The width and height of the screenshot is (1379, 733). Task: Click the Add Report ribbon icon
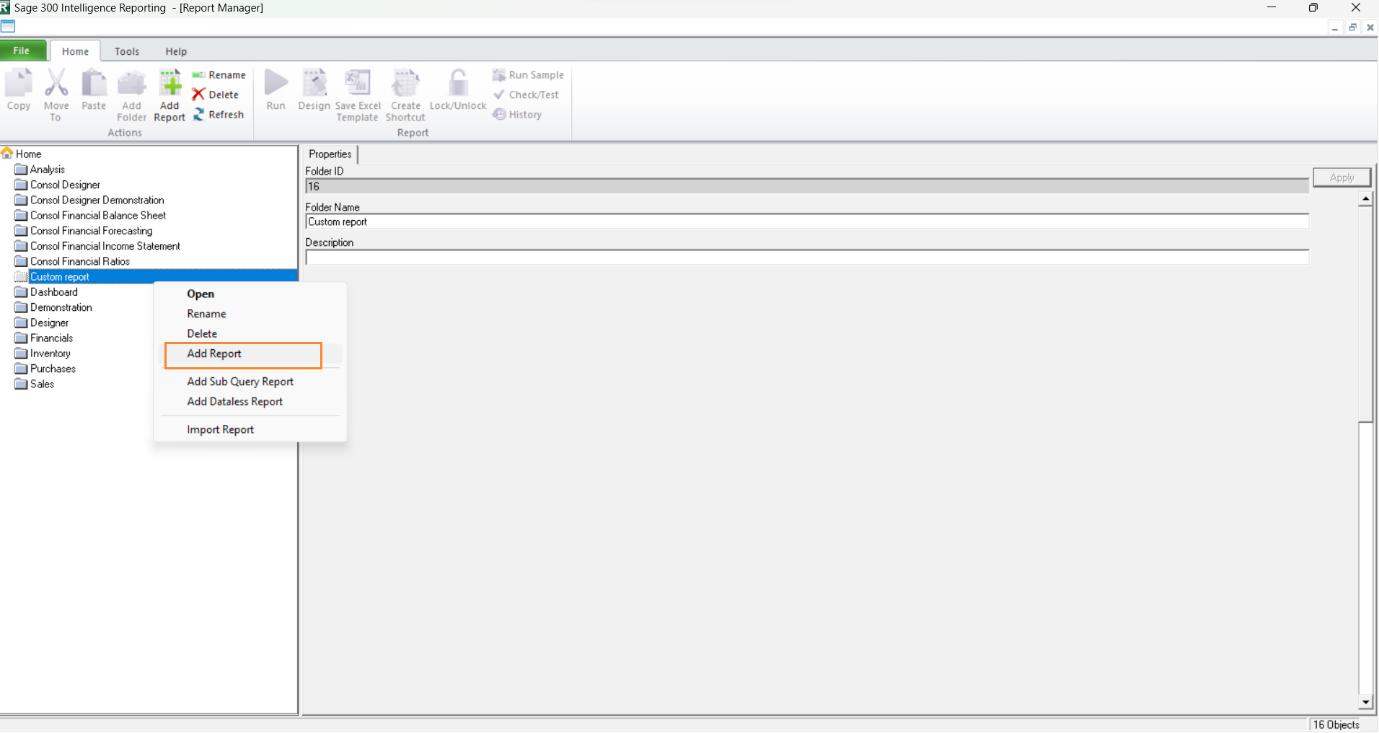click(170, 84)
